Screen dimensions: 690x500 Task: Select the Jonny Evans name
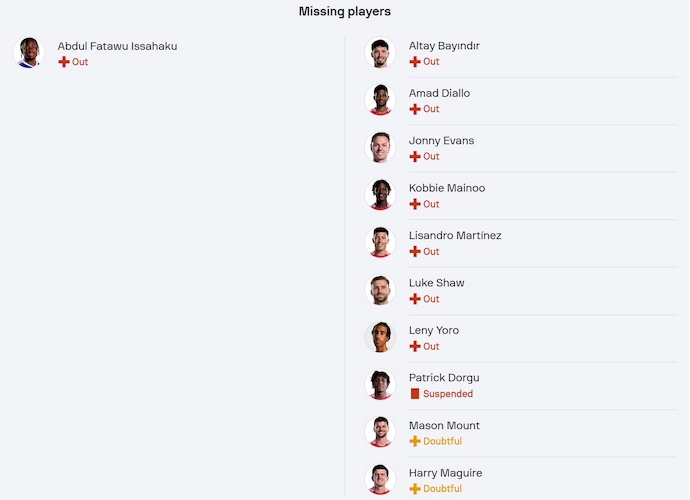(x=441, y=141)
